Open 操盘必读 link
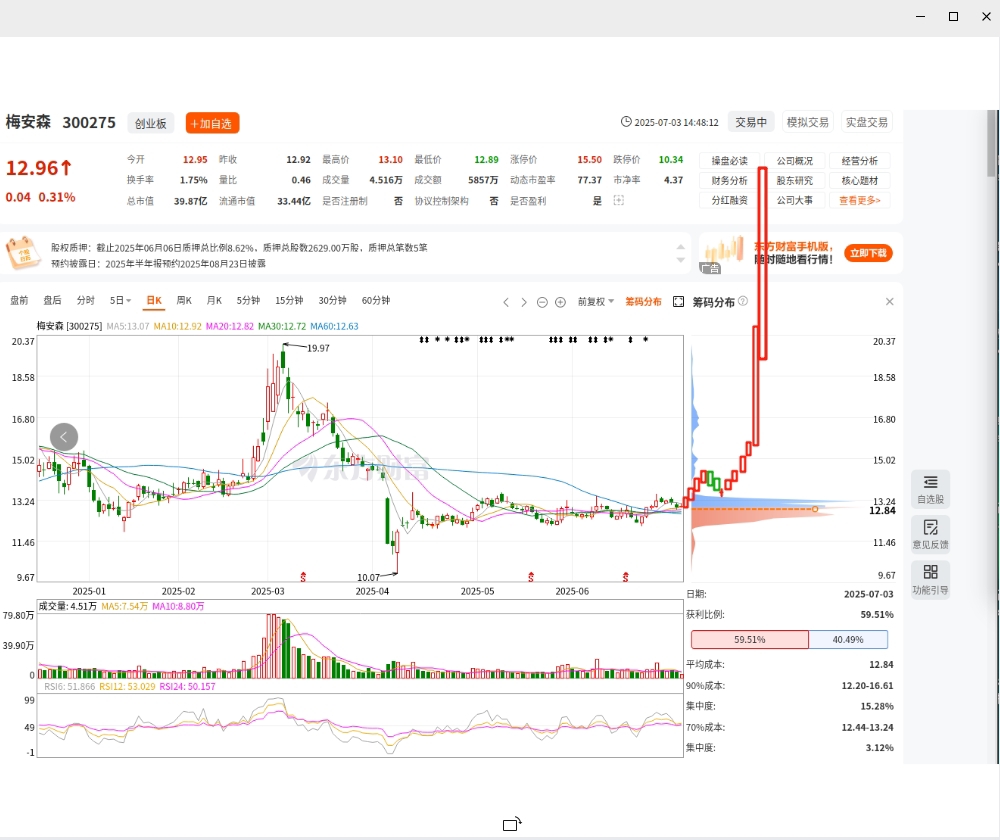 point(729,161)
